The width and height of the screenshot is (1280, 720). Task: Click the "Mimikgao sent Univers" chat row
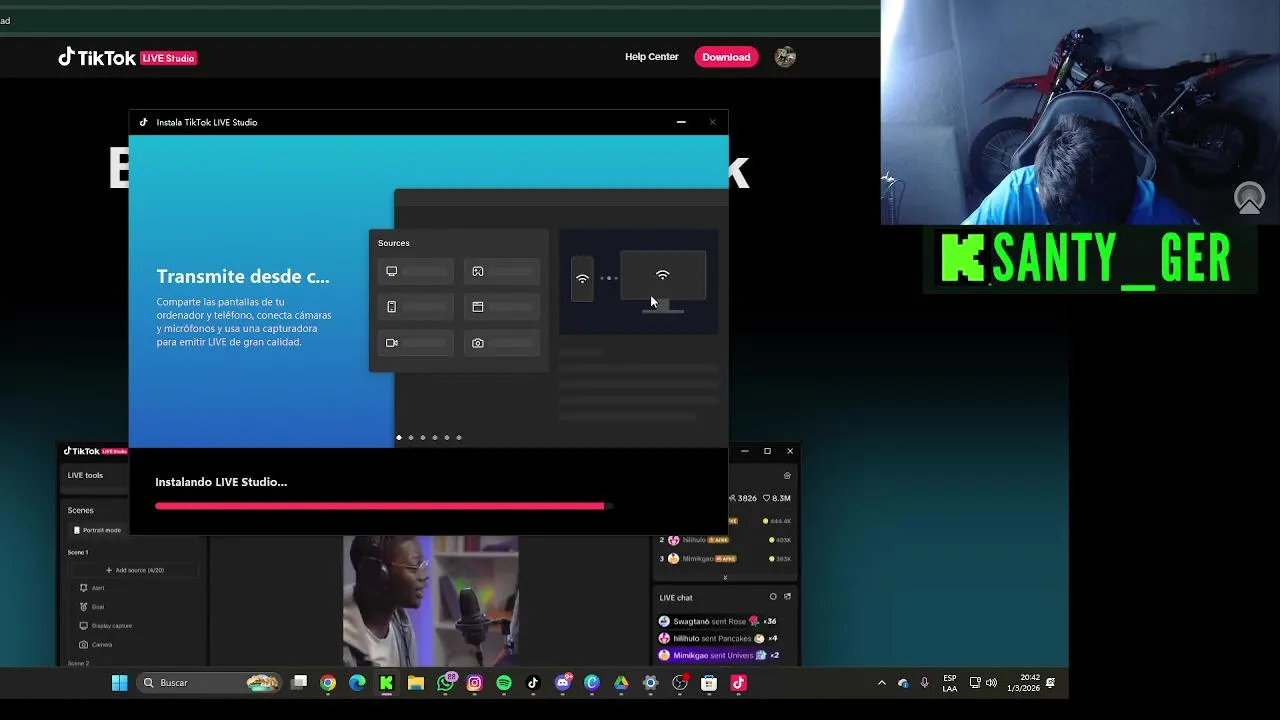(x=718, y=655)
